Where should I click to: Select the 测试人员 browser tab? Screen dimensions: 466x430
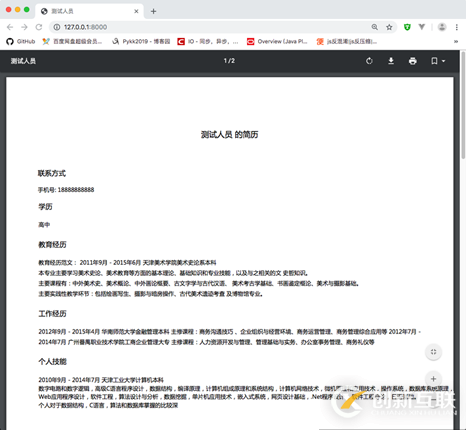click(89, 11)
